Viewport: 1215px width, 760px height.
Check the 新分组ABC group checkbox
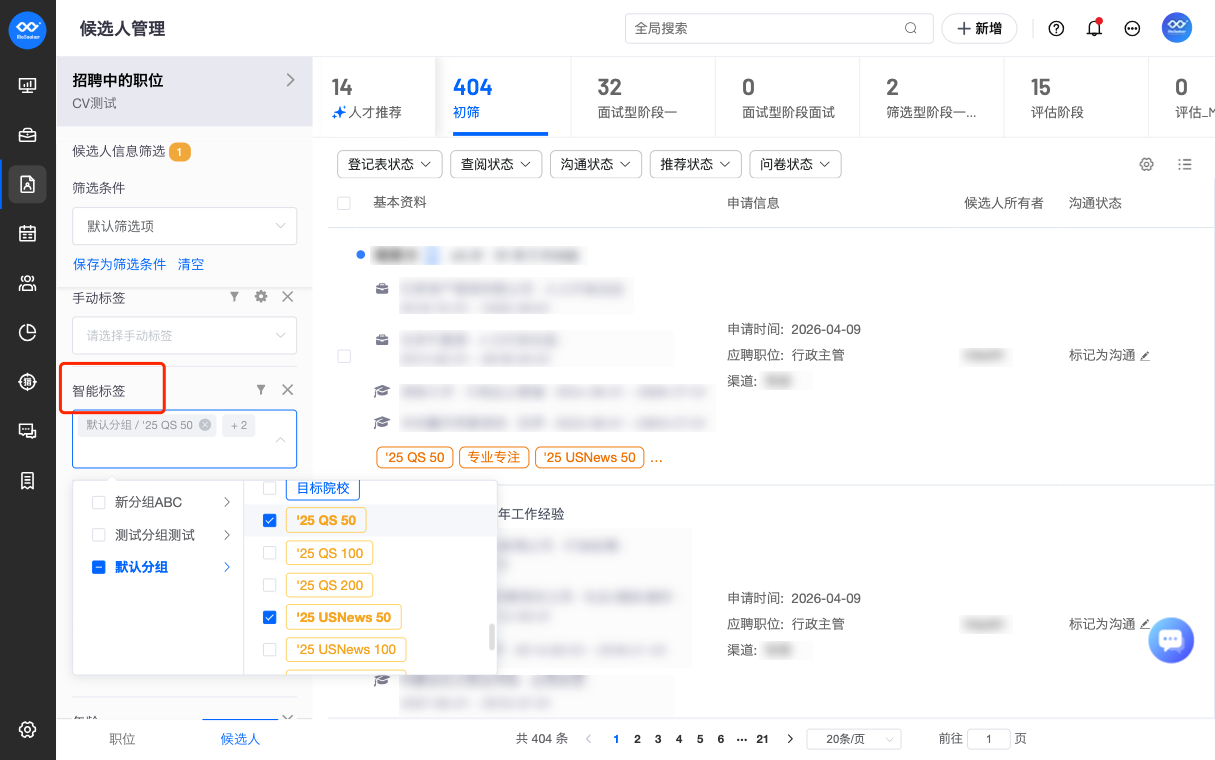click(98, 502)
